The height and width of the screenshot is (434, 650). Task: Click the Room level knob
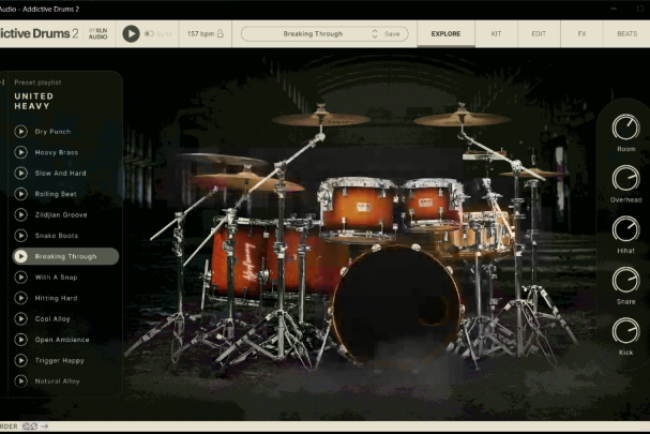(626, 128)
